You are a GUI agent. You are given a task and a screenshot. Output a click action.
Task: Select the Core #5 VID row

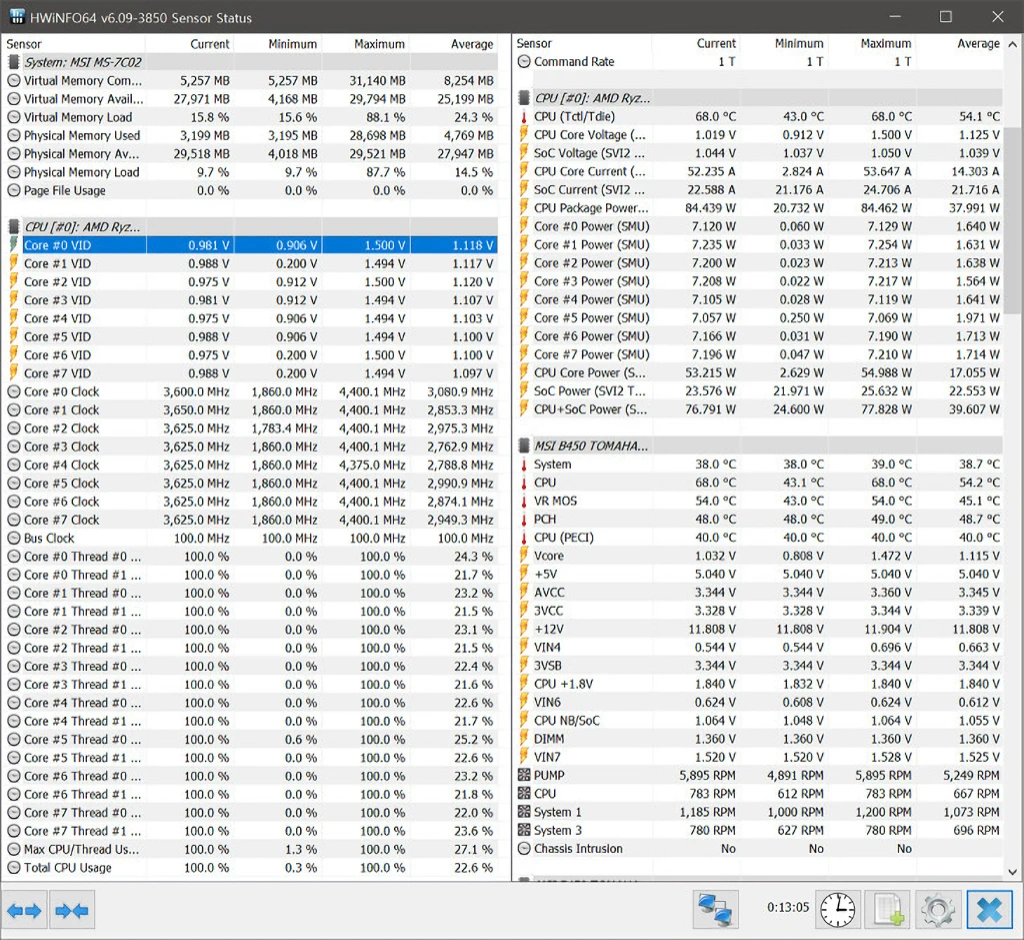tap(250, 337)
